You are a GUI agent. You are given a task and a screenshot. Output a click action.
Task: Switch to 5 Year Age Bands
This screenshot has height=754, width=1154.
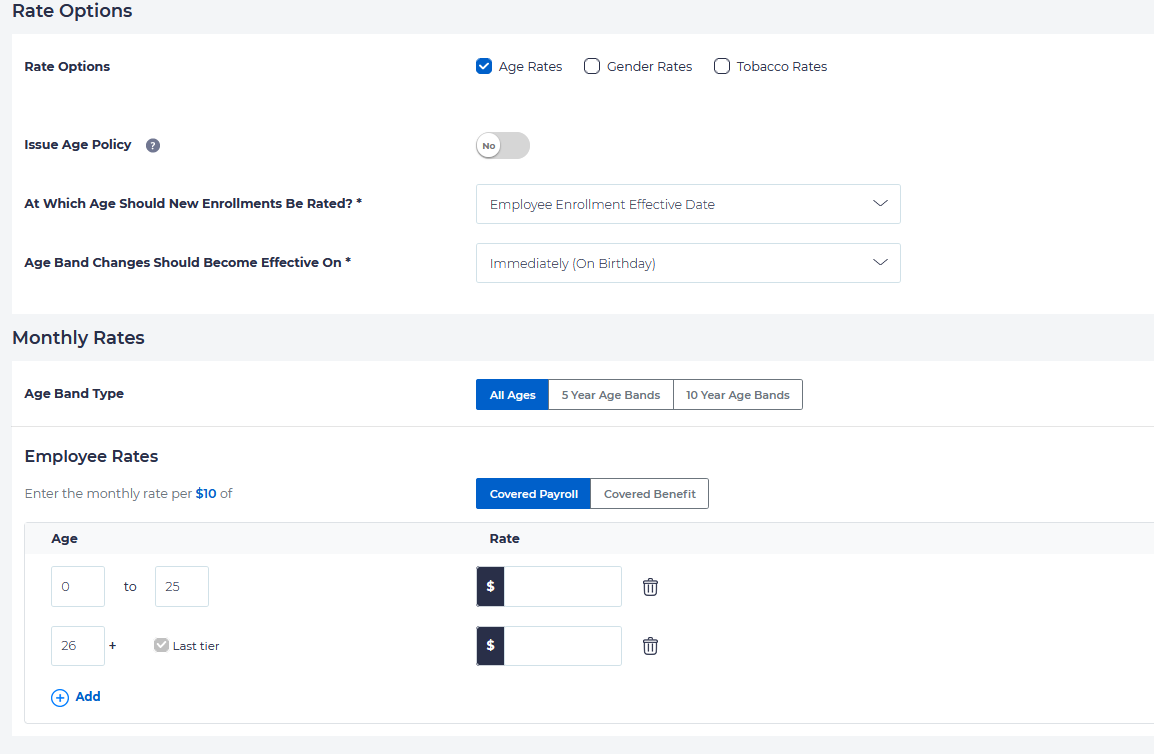pyautogui.click(x=610, y=395)
